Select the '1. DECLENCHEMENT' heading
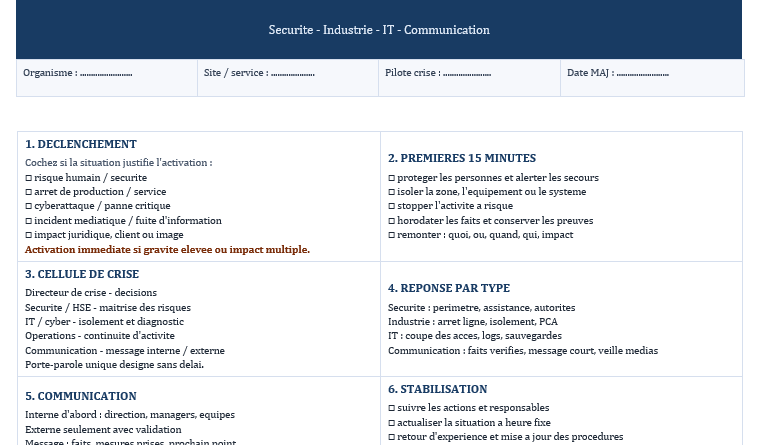Screen dimensions: 760x445 tap(81, 144)
